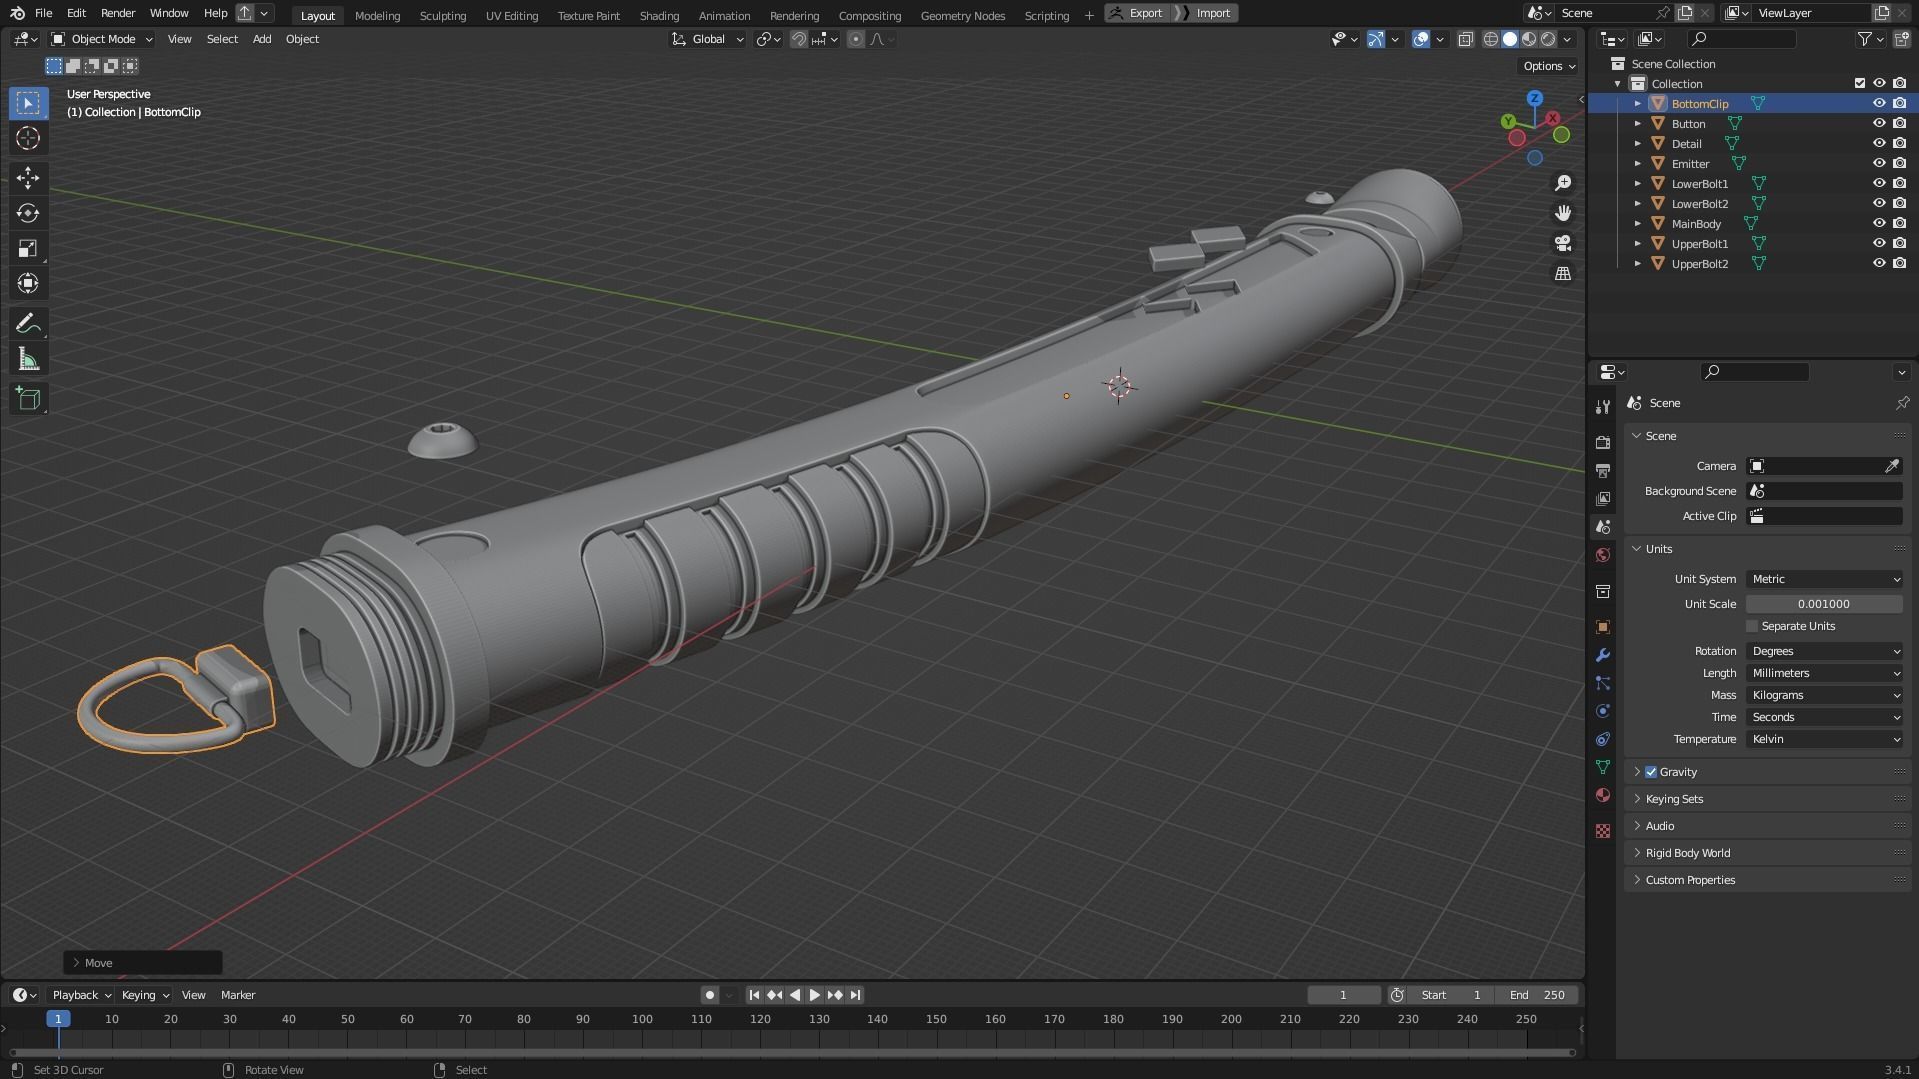Open the Length Millimeters dropdown
Screen dimensions: 1919x1079
tap(1825, 673)
